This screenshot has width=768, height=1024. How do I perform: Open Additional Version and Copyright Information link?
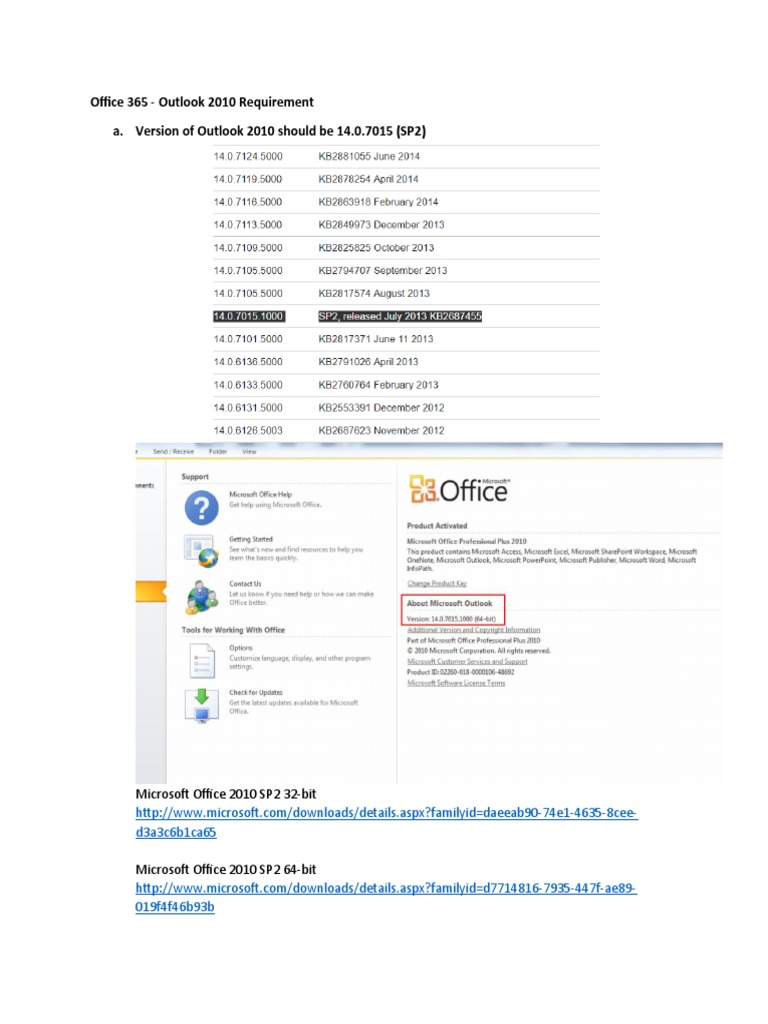point(473,630)
